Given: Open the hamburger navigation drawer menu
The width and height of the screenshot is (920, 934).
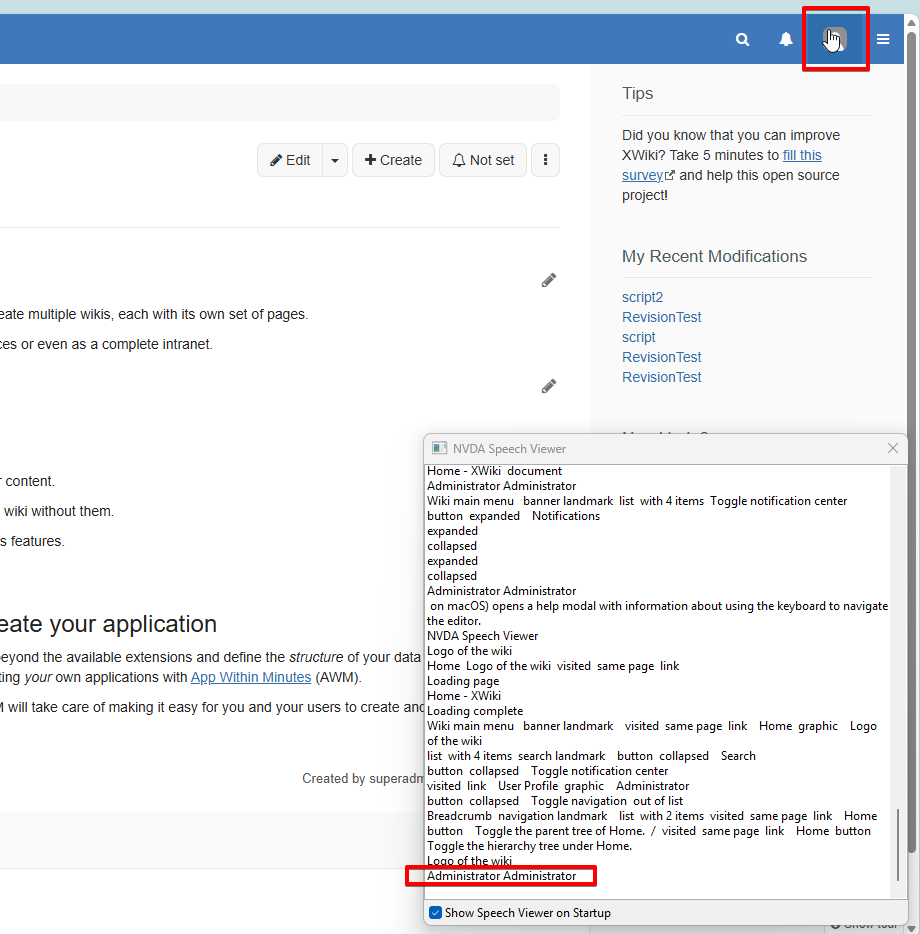Looking at the screenshot, I should point(883,39).
